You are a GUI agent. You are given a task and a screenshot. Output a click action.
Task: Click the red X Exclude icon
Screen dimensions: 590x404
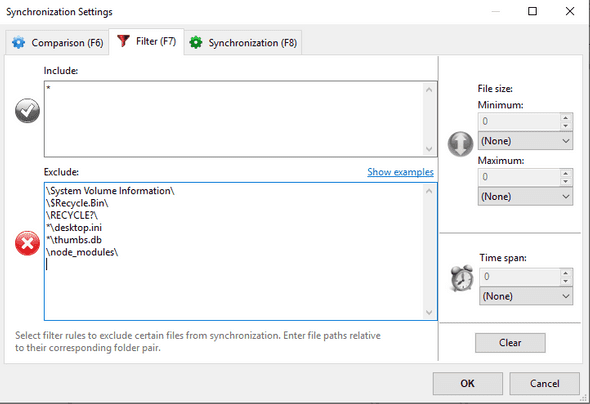click(27, 243)
